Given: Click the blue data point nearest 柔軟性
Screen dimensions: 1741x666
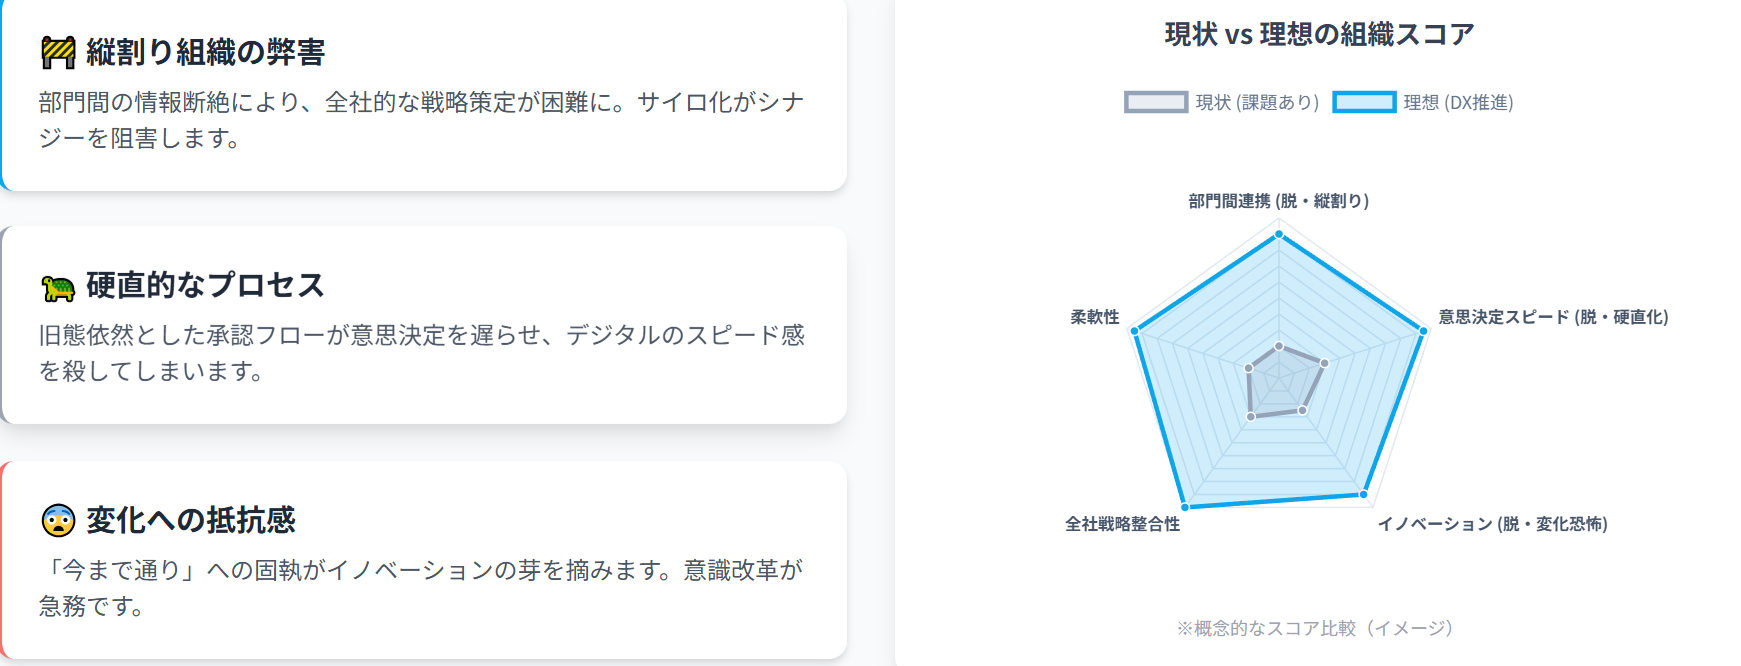Looking at the screenshot, I should [1135, 330].
